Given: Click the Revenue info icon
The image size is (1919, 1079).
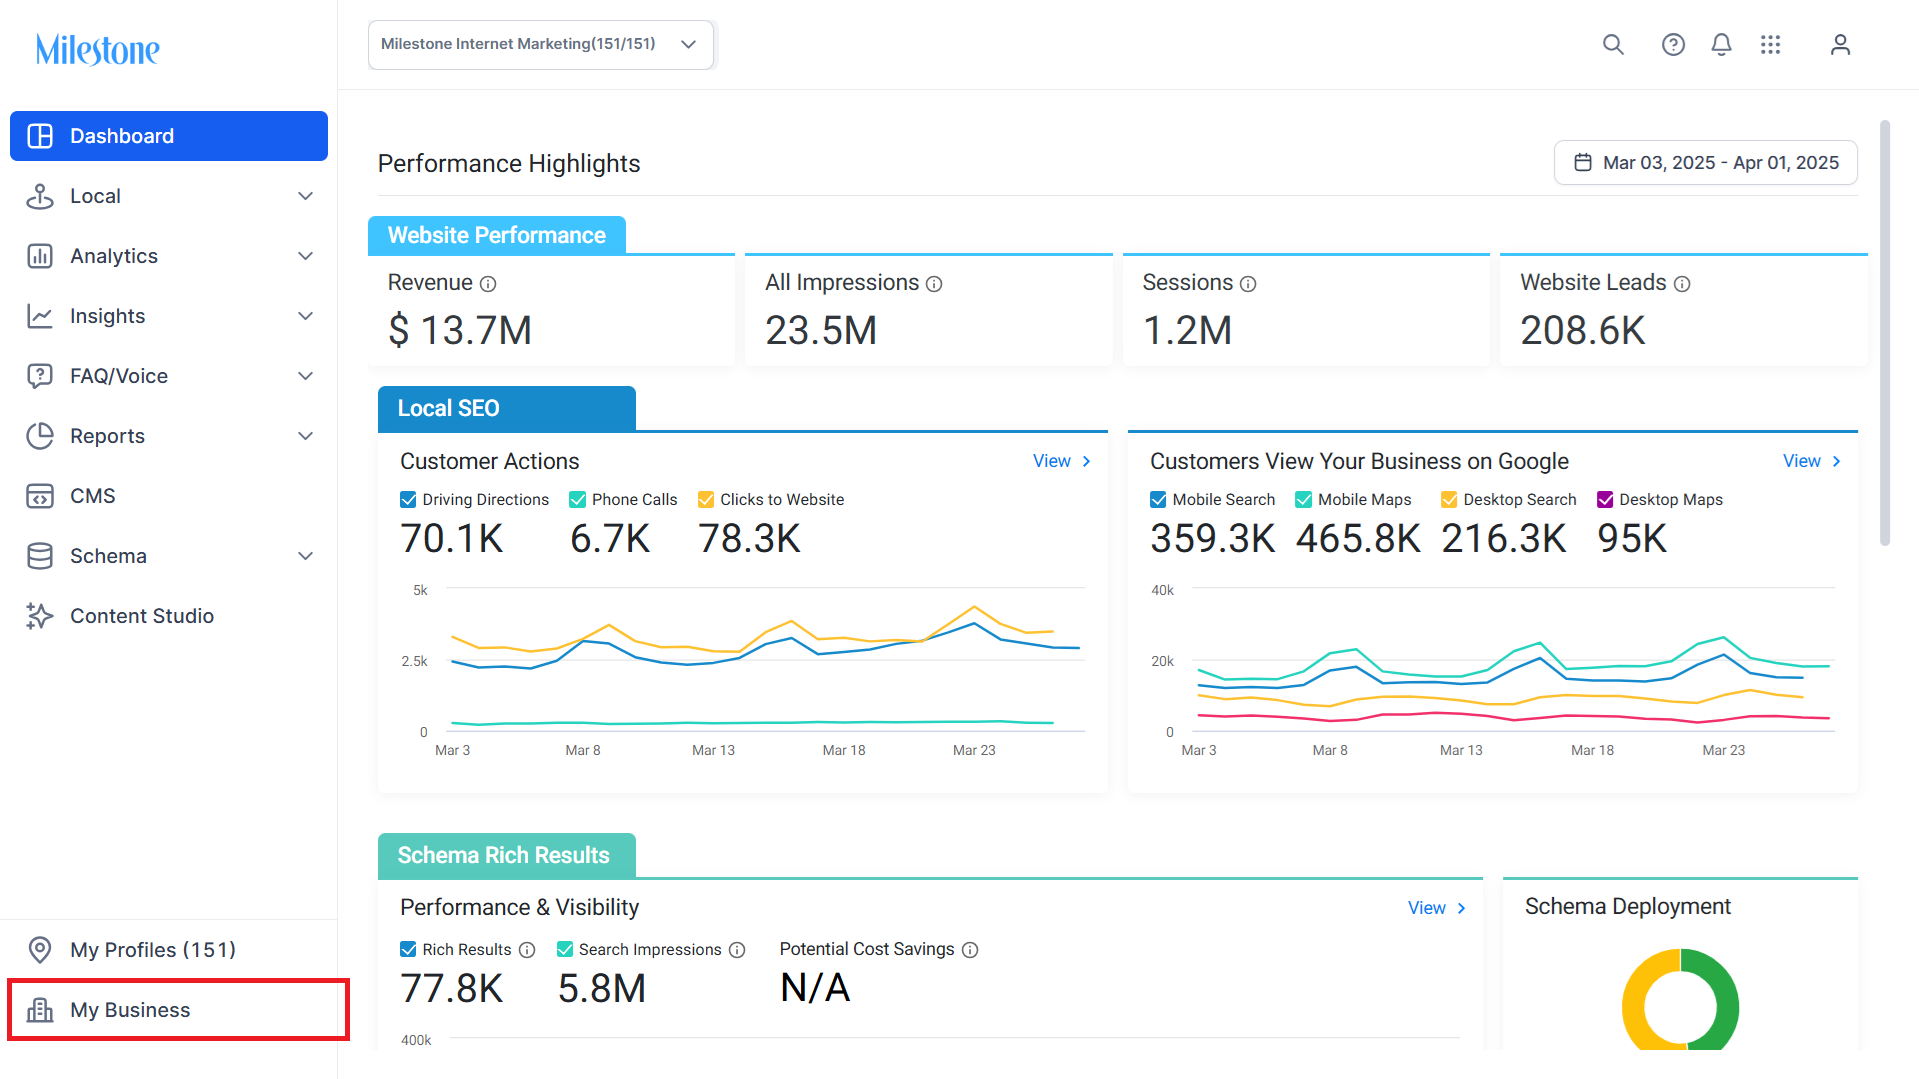Looking at the screenshot, I should 488,284.
